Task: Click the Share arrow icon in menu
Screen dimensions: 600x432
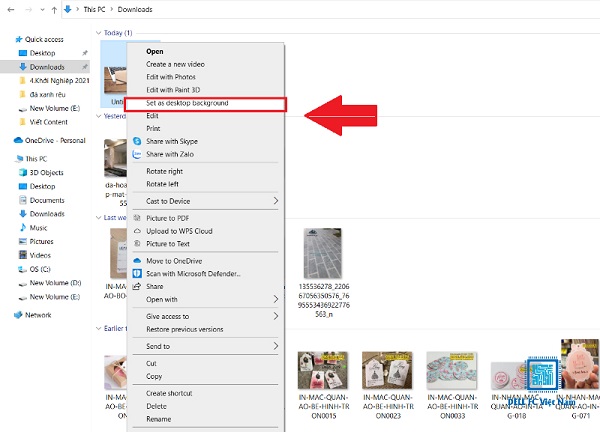Action: coord(137,286)
